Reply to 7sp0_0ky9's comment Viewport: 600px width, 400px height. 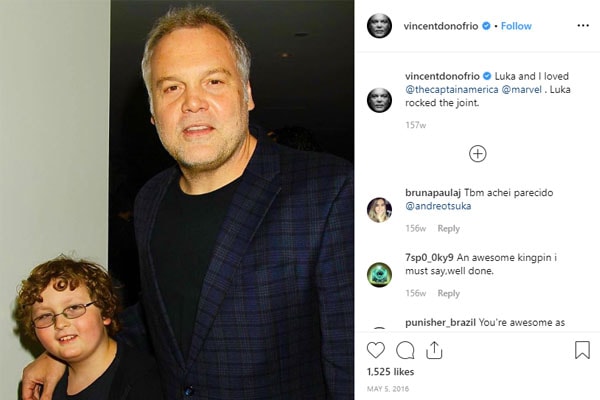(448, 294)
